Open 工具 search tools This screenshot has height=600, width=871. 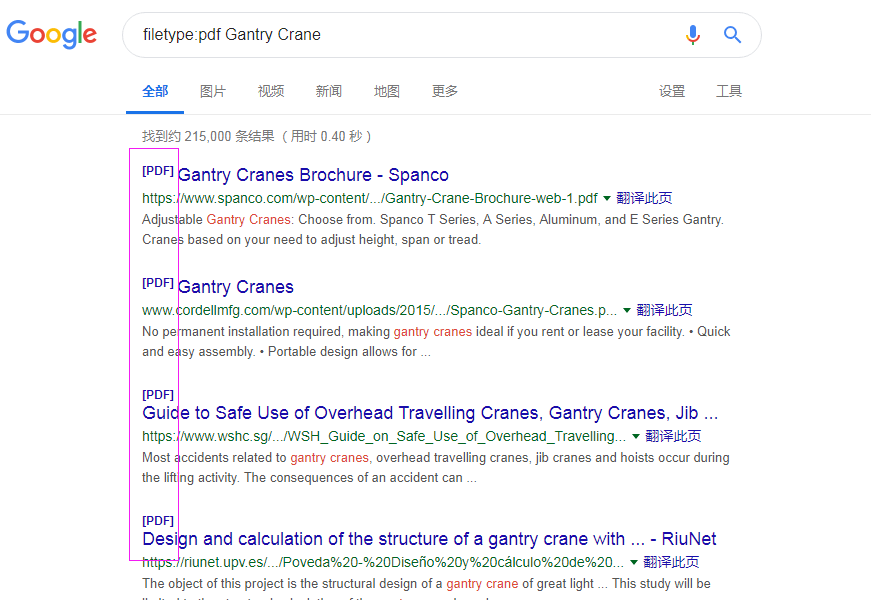[729, 91]
